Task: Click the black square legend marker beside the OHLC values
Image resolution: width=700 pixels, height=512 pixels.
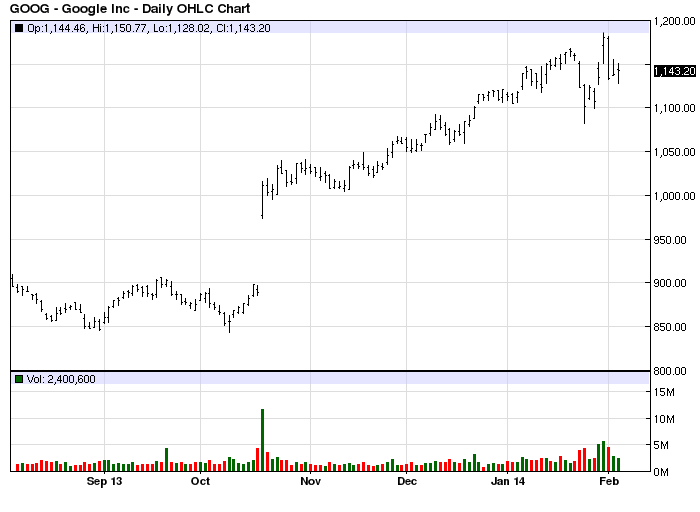Action: click(x=19, y=28)
